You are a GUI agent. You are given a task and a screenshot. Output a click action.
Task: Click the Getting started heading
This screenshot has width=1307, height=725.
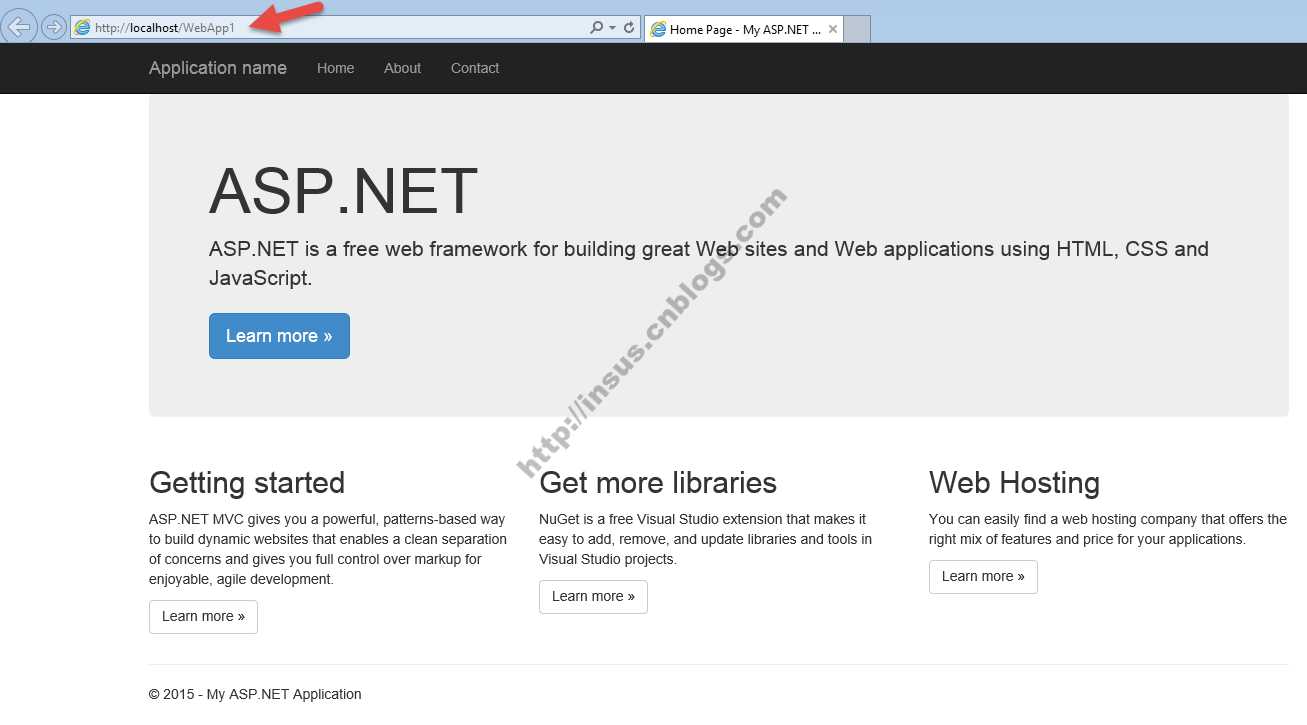[247, 483]
